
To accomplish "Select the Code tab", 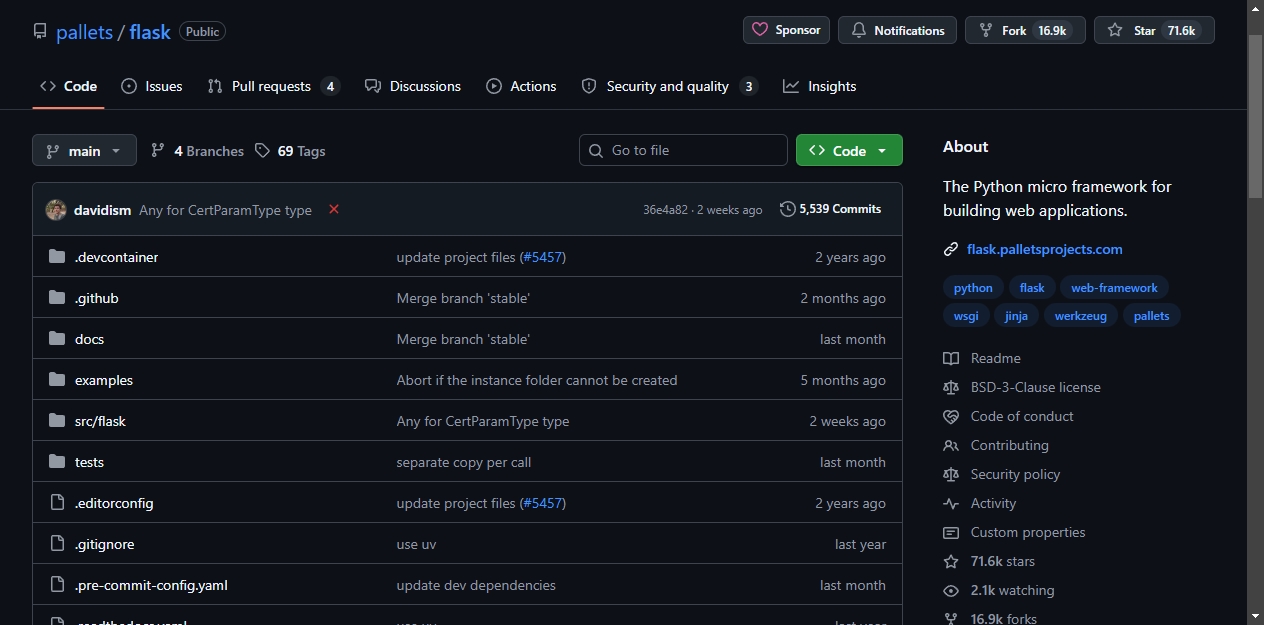I will (68, 86).
